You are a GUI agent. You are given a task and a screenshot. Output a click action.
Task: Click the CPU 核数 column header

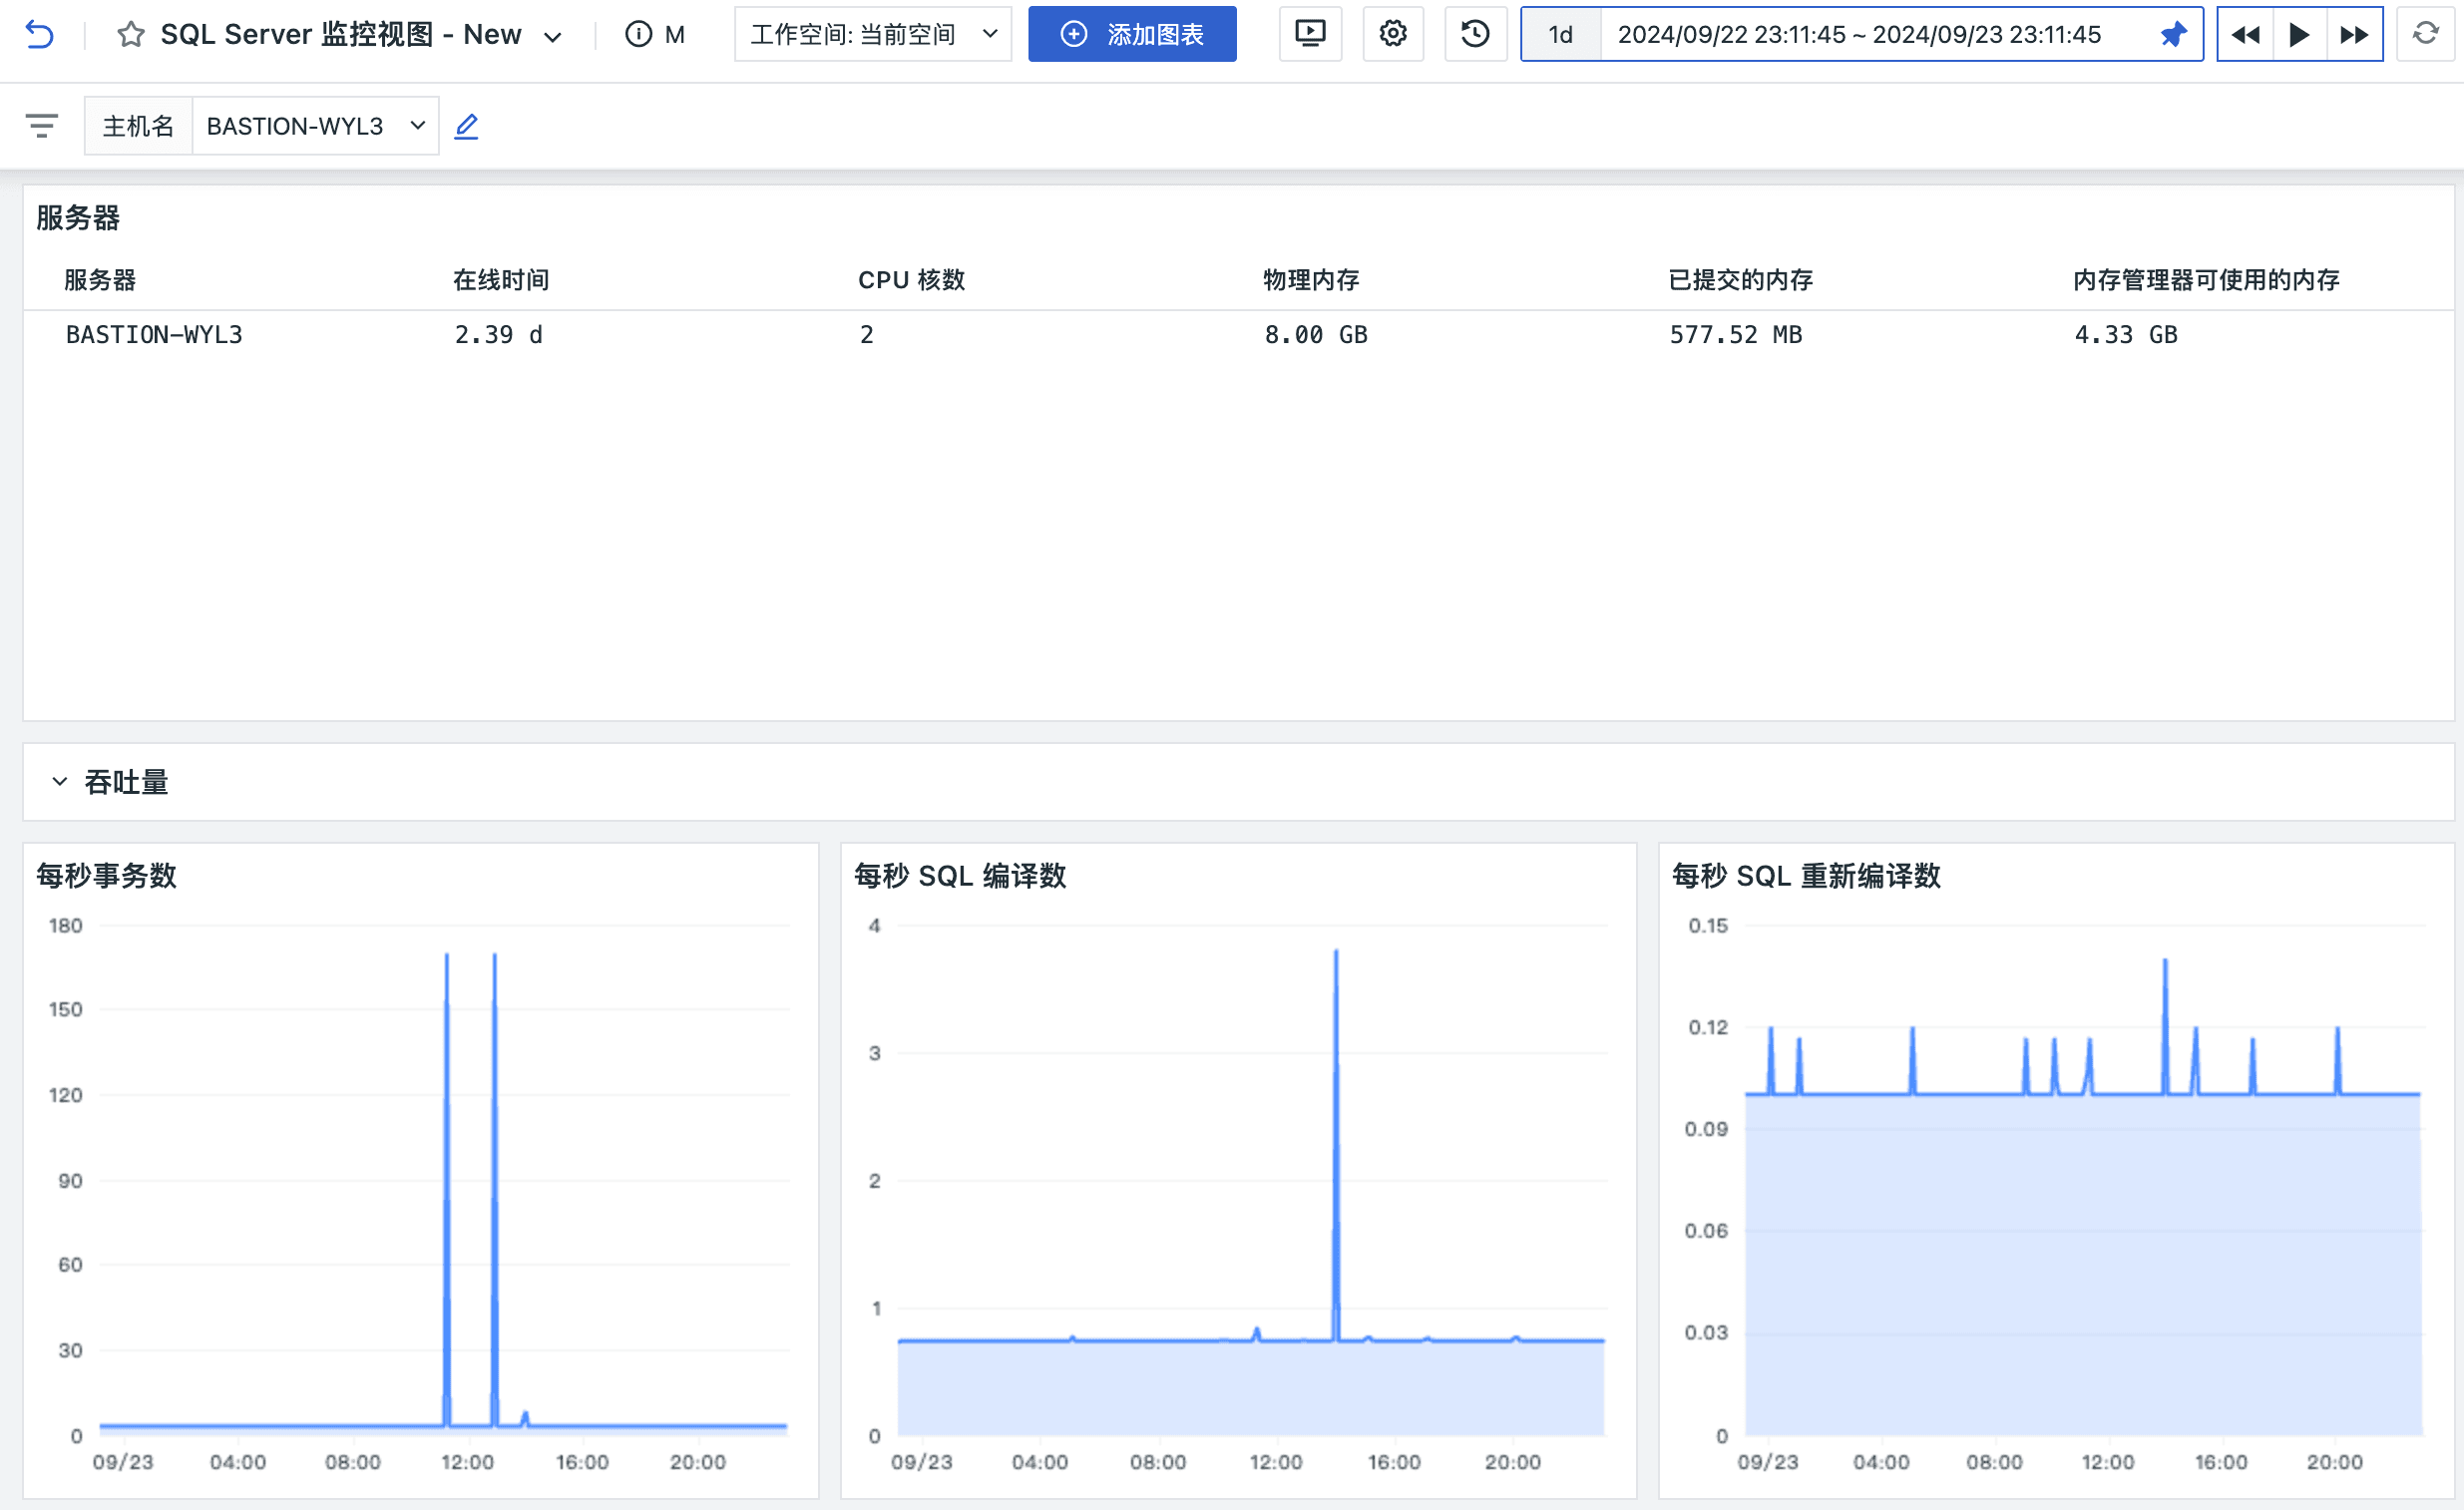tap(911, 279)
